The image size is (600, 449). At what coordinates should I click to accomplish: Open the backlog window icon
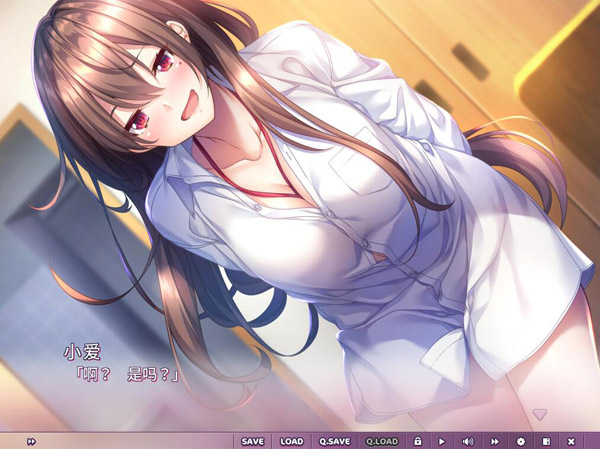point(546,441)
